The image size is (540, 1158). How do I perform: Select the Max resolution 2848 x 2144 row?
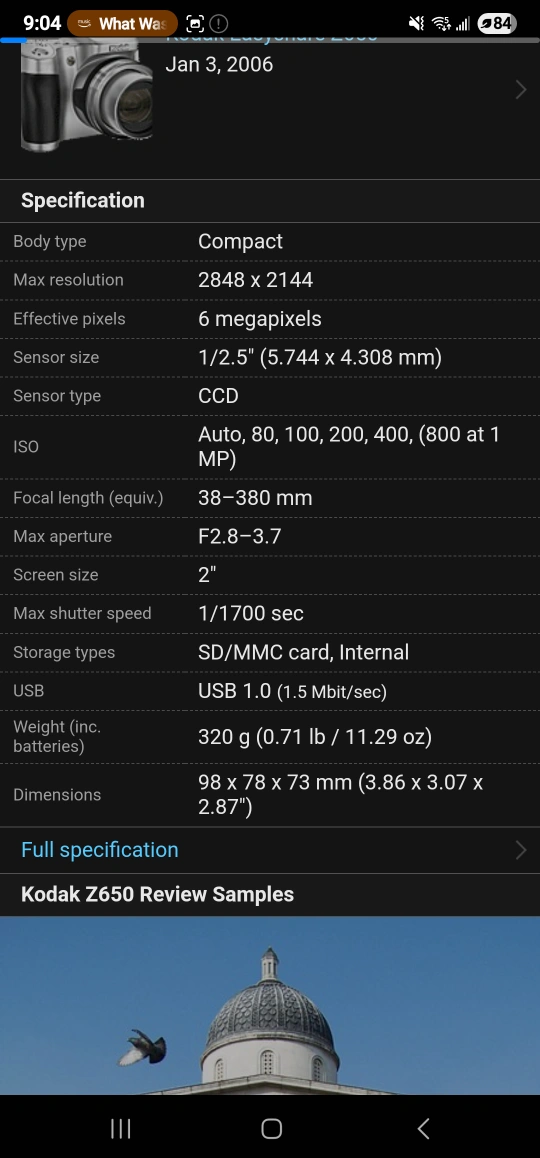tap(270, 280)
